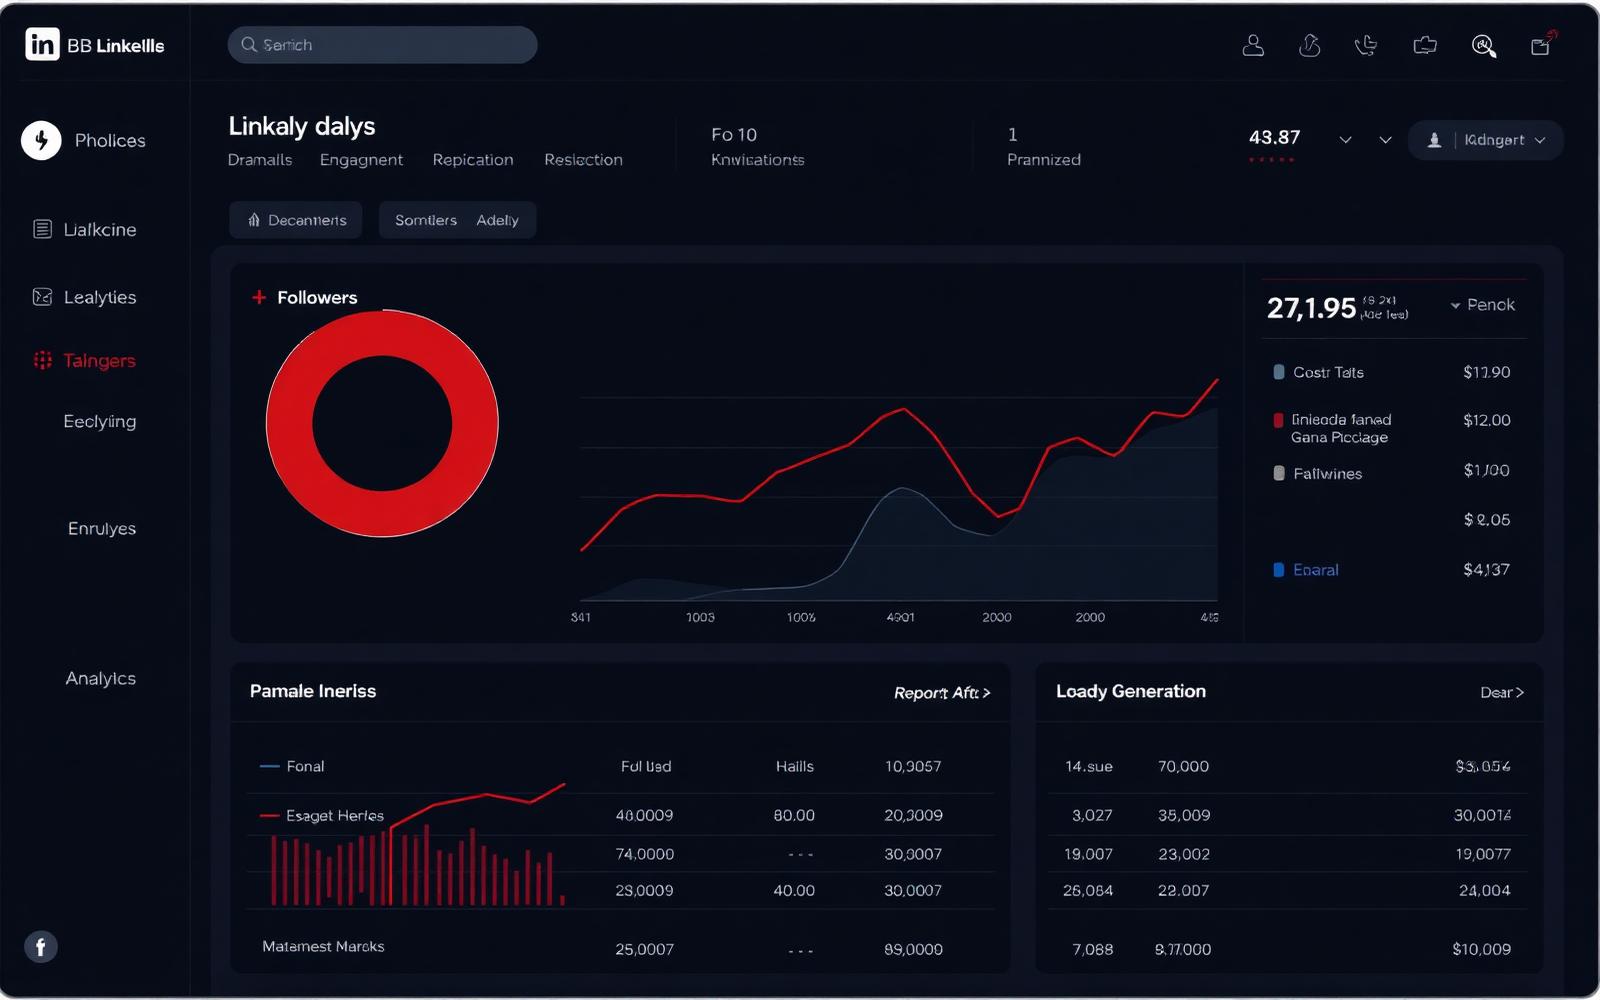Open the phone call icon in top bar
1600x1000 pixels.
click(1365, 45)
